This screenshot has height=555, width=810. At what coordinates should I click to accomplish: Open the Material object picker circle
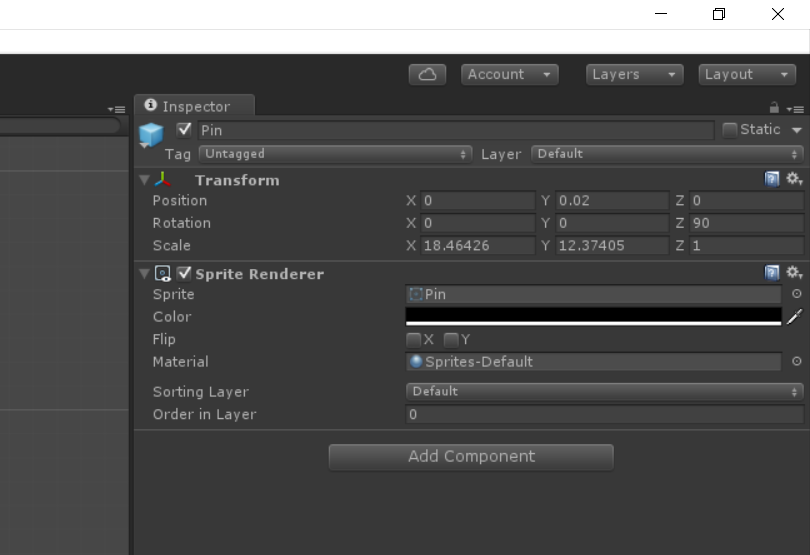(797, 361)
